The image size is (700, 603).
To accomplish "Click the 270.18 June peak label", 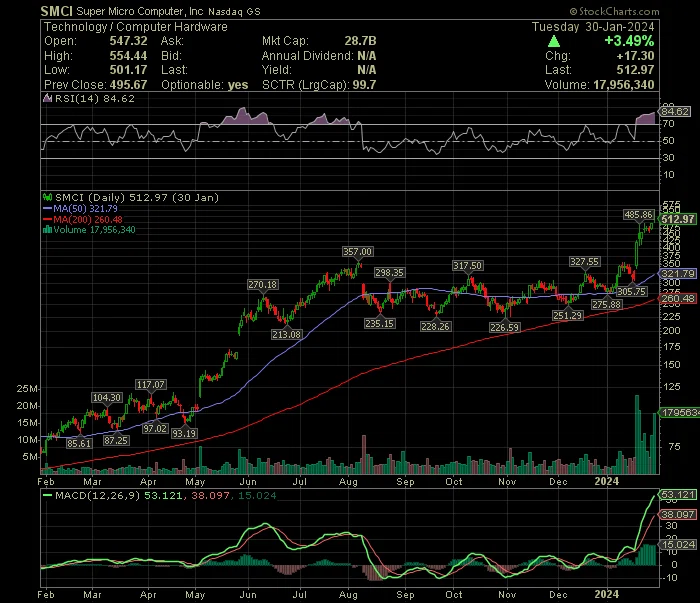I will click(x=262, y=285).
